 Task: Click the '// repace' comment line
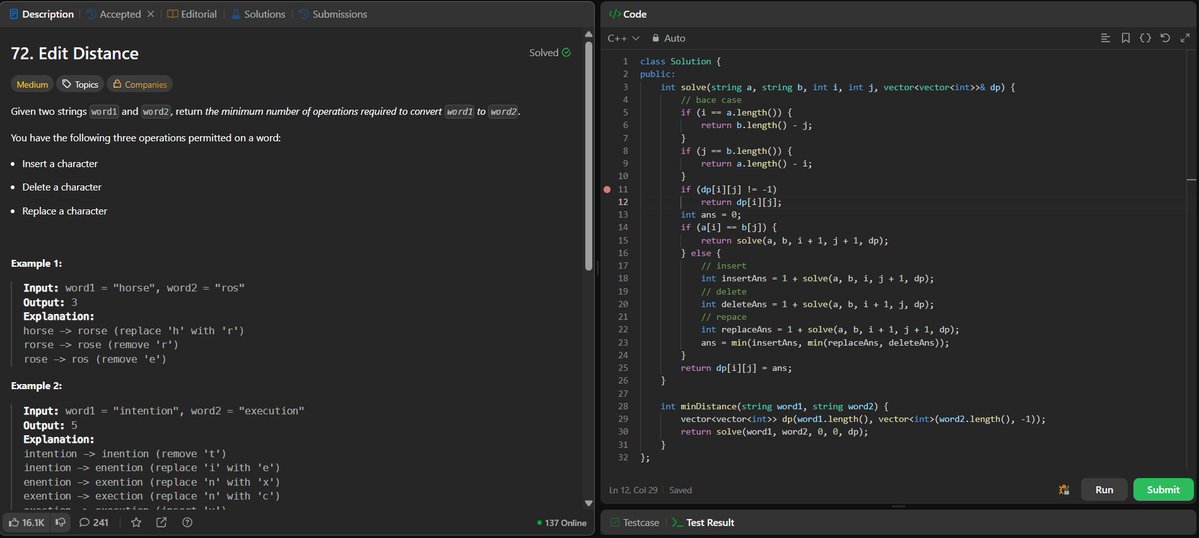pos(724,317)
